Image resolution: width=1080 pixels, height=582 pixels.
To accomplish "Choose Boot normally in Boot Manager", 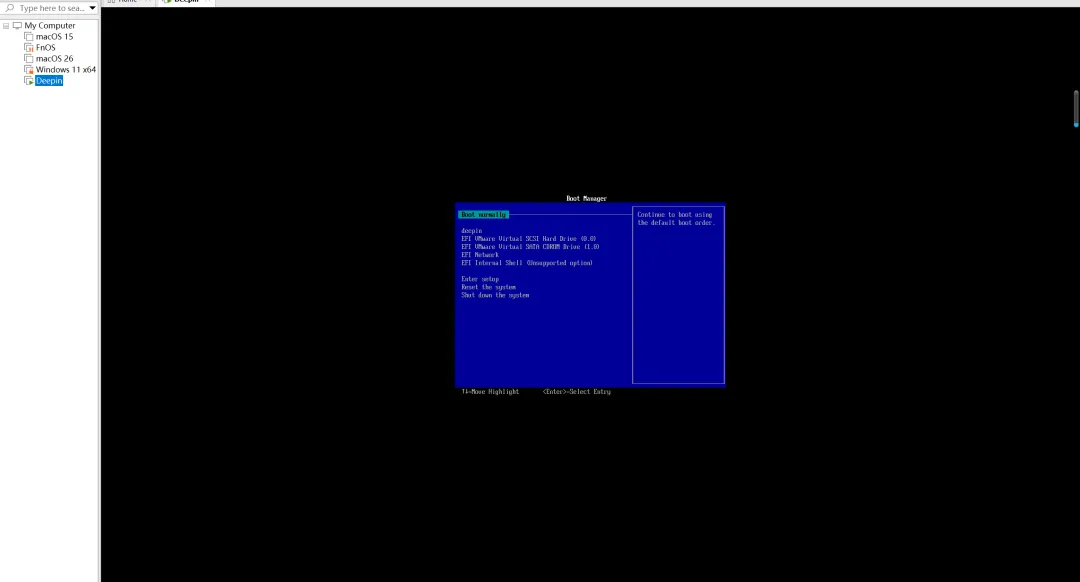I will [484, 215].
